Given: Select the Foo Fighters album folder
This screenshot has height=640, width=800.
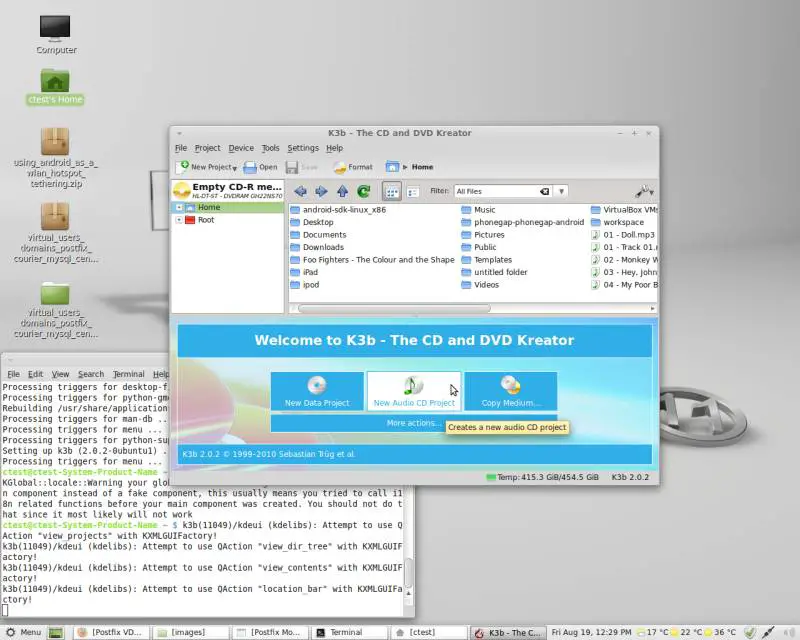Looking at the screenshot, I should pyautogui.click(x=372, y=260).
